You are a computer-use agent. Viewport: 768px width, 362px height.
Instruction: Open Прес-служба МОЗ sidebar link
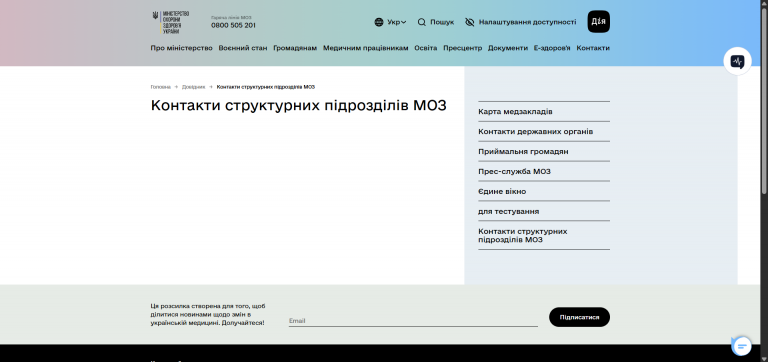(x=514, y=171)
